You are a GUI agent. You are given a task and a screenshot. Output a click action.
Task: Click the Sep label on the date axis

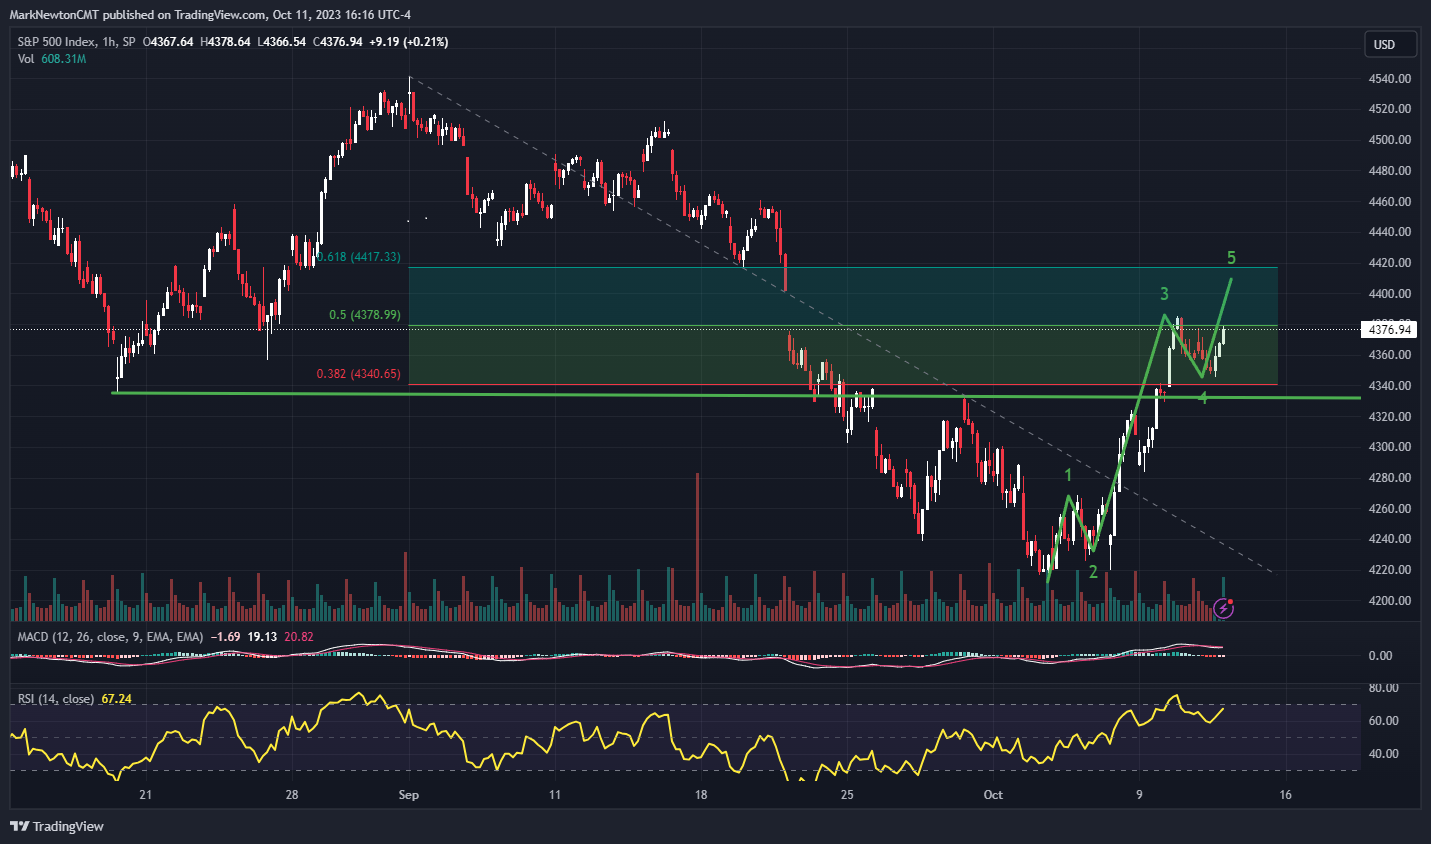tap(408, 795)
